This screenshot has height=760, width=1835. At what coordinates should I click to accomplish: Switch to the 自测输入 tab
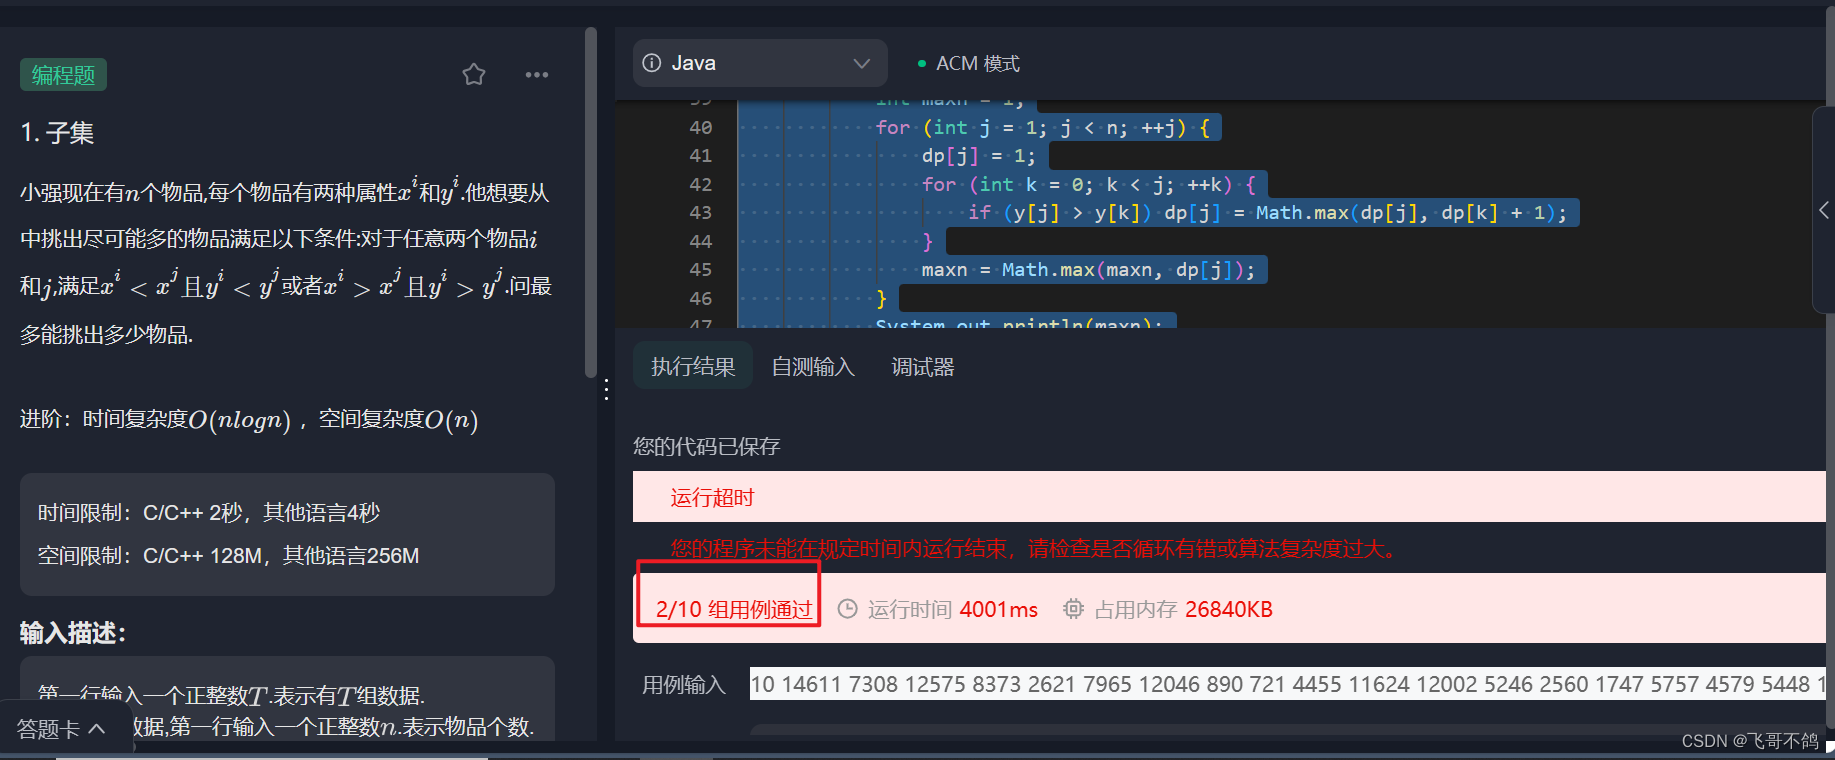pos(813,367)
